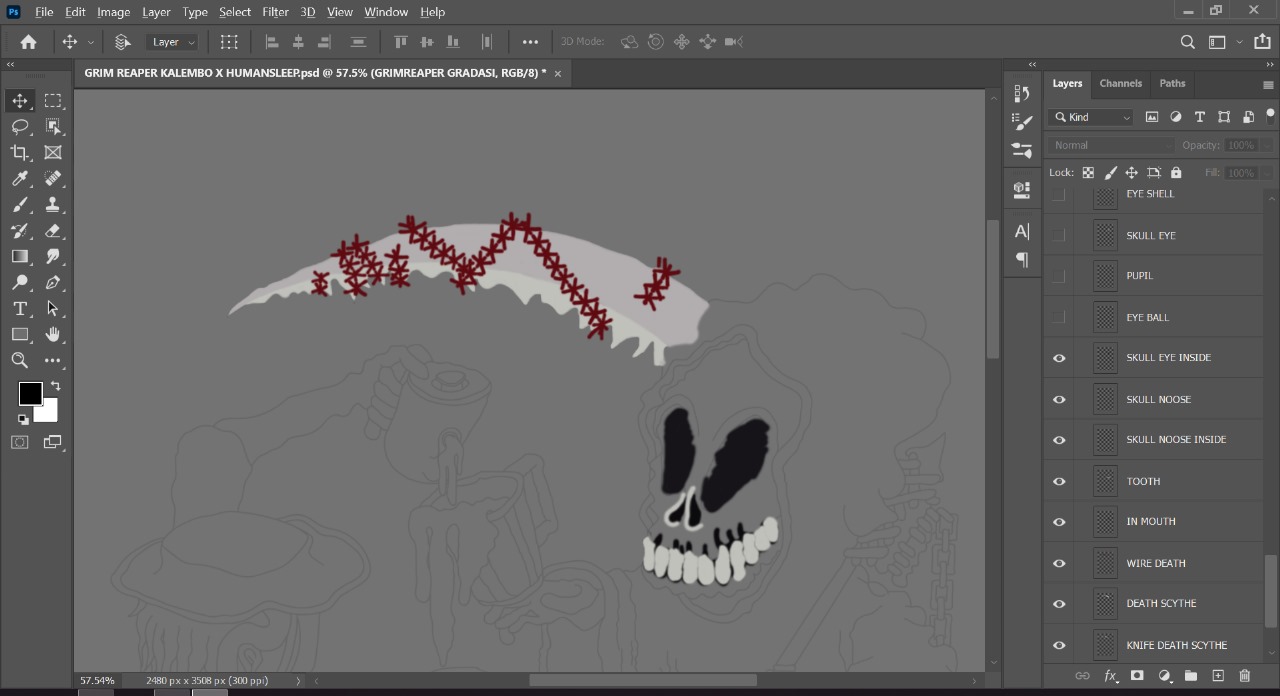
Task: Show the EYE SHELL layer
Action: point(1059,194)
